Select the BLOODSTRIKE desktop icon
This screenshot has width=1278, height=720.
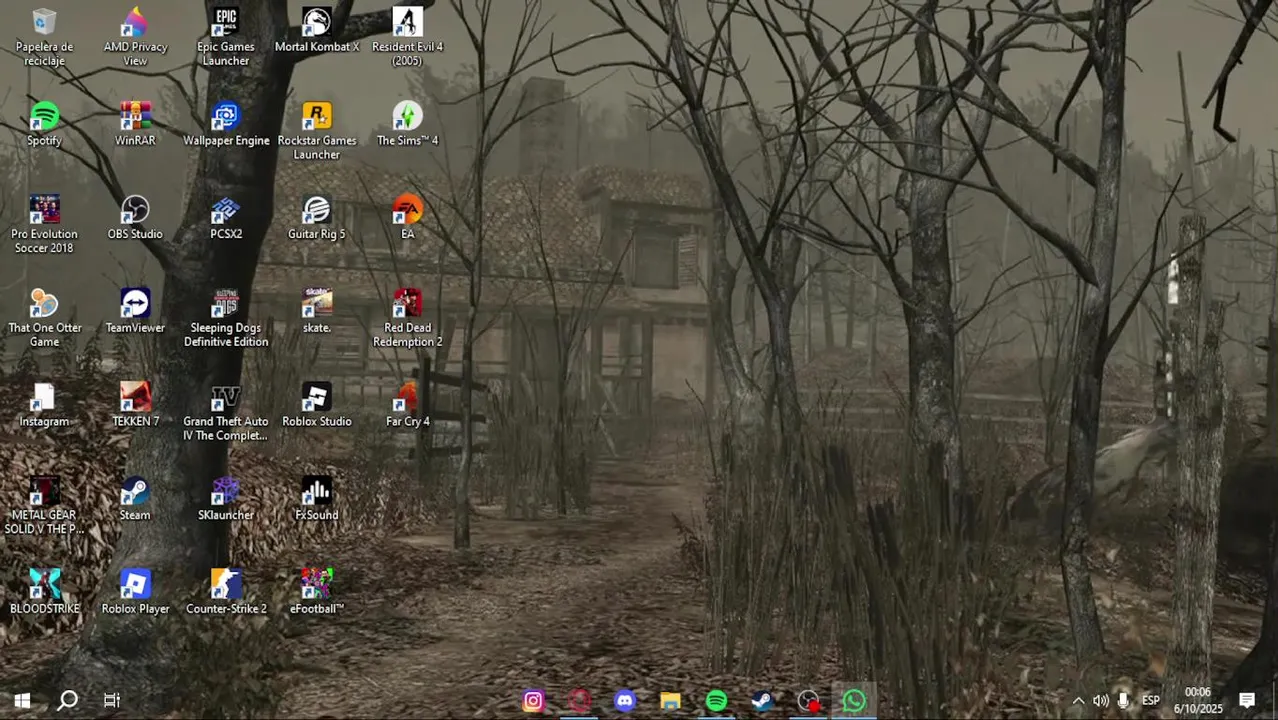click(x=44, y=591)
